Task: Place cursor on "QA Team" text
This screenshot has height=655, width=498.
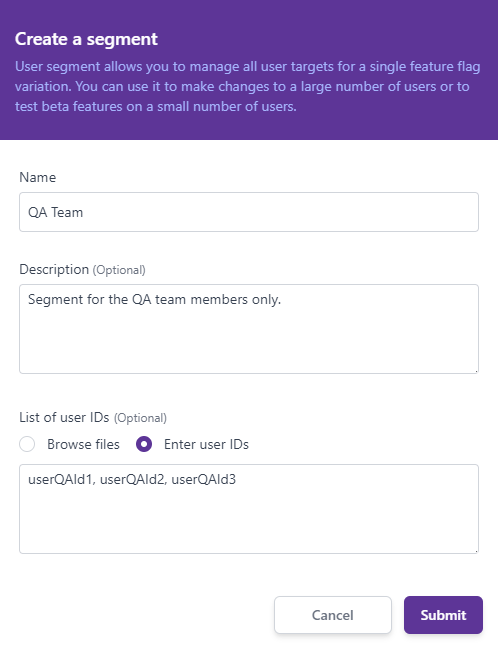Action: [56, 212]
